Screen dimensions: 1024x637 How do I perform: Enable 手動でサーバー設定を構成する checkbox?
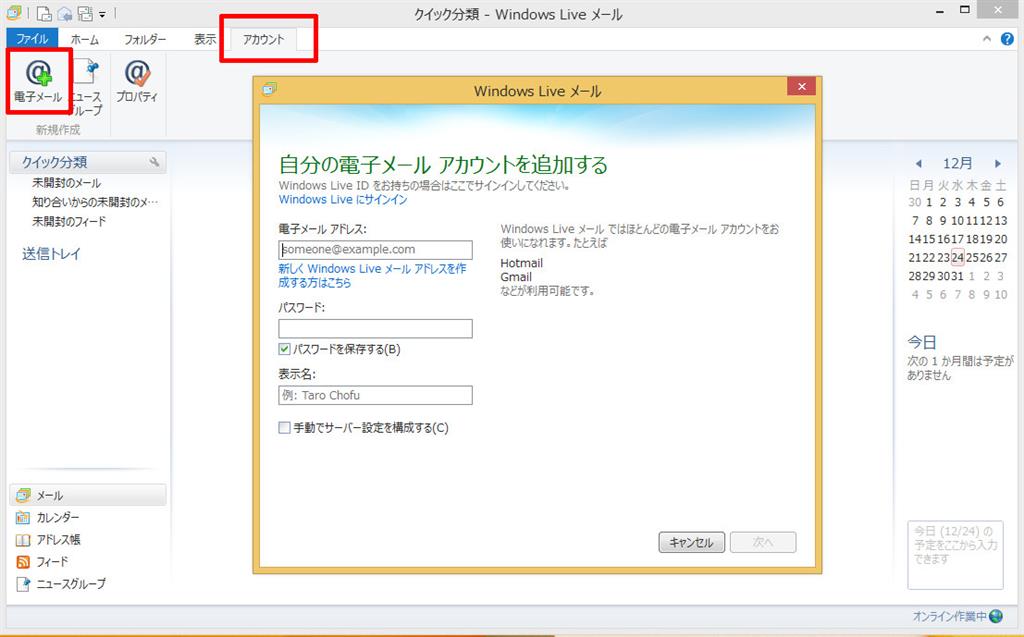[284, 428]
